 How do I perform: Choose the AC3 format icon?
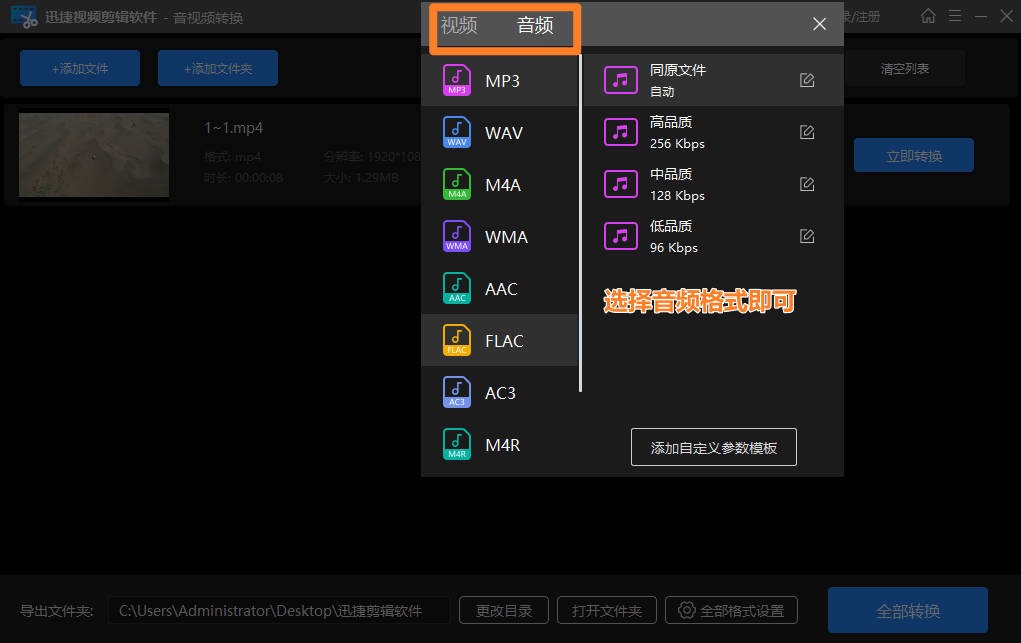456,392
